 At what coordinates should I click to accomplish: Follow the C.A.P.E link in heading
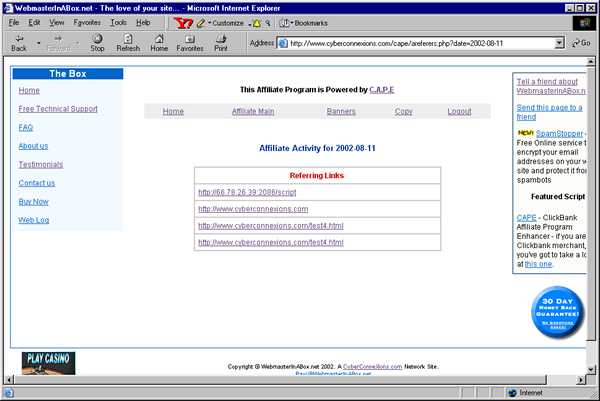[x=382, y=90]
